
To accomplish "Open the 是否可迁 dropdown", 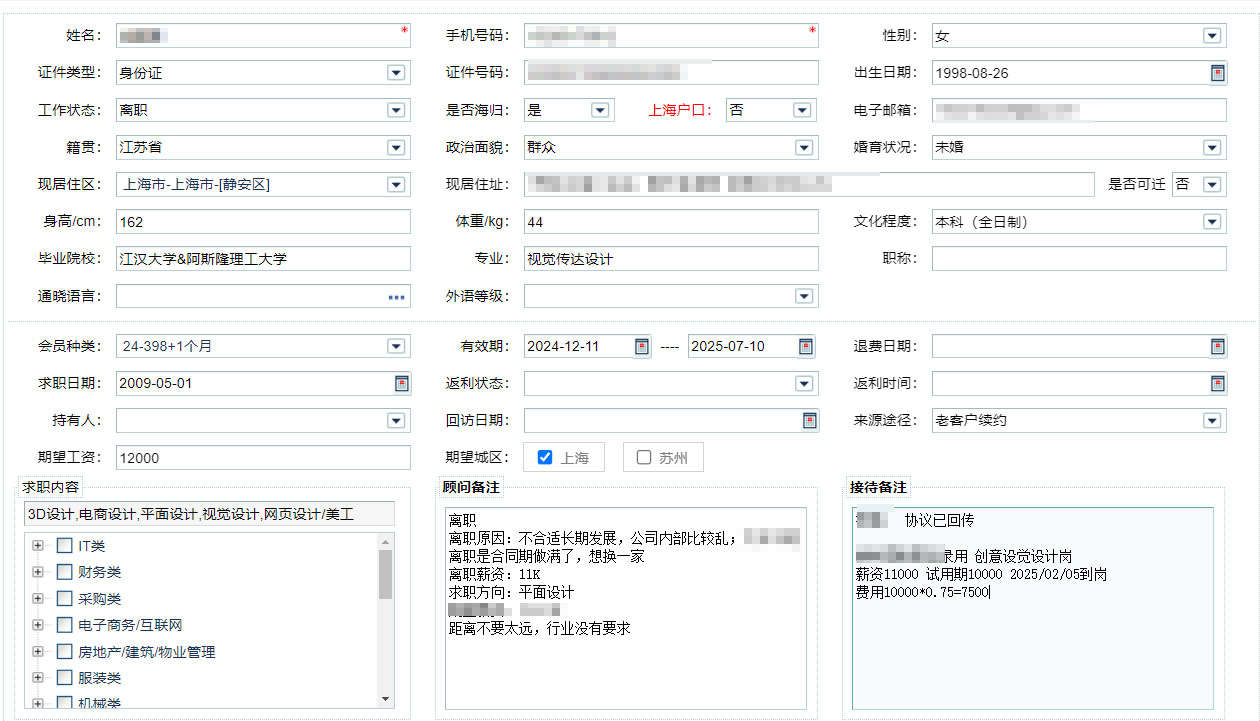I will 1212,184.
